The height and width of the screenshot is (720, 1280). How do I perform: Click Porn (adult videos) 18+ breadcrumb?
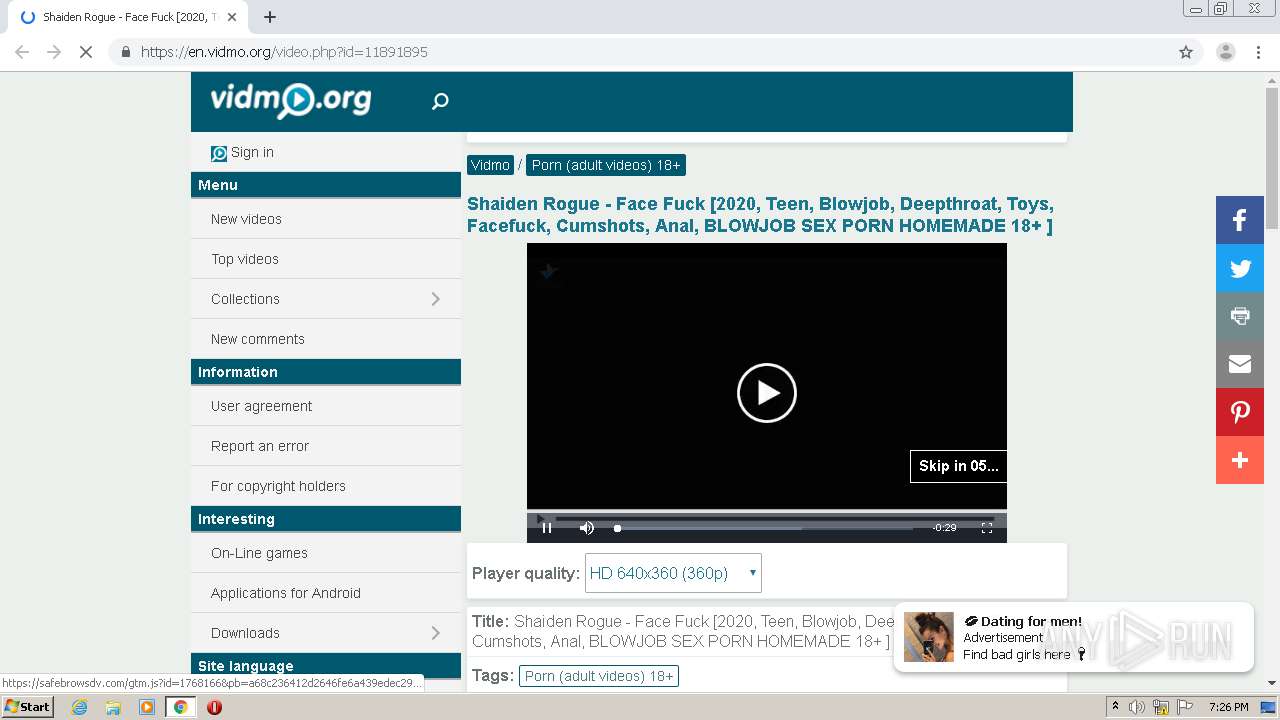tap(606, 165)
